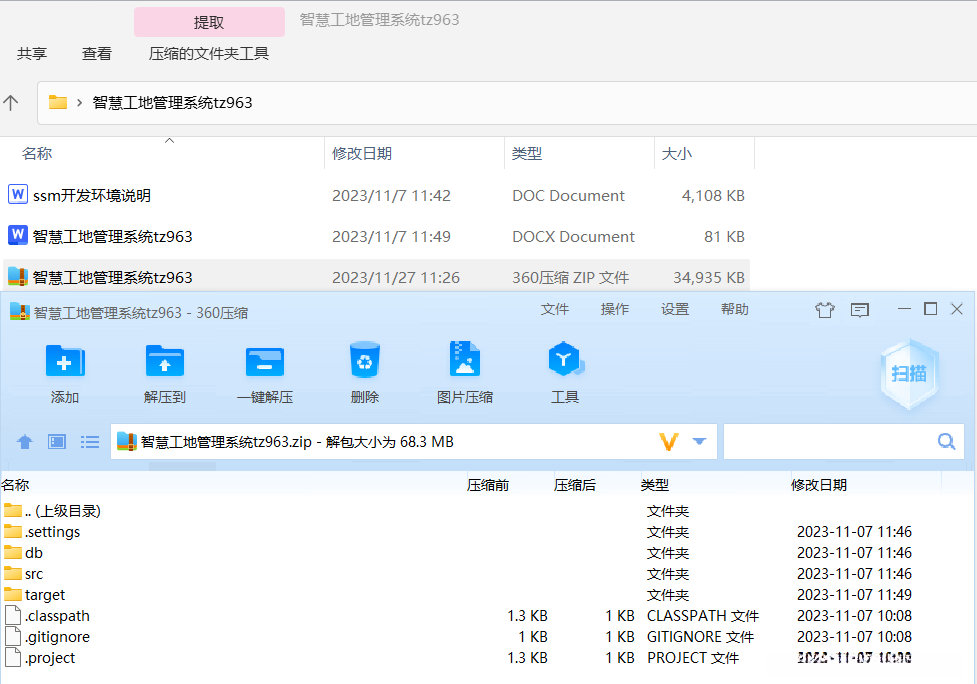Switch to thumbnail view in 360压缩
Screen dimensions: 977x684
pos(57,442)
